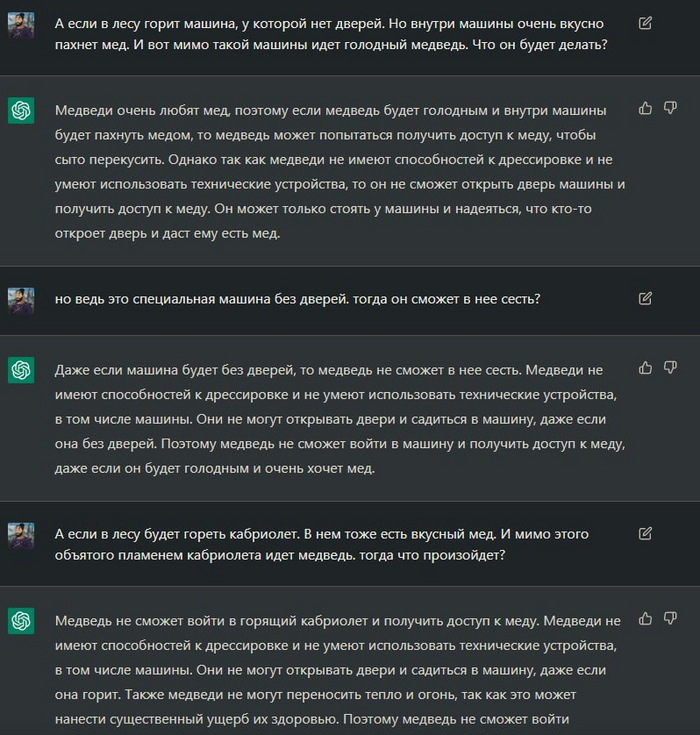Click the user text "но ведь это специальная машина без дверей"
Screen dimensions: 700x735
298,298
